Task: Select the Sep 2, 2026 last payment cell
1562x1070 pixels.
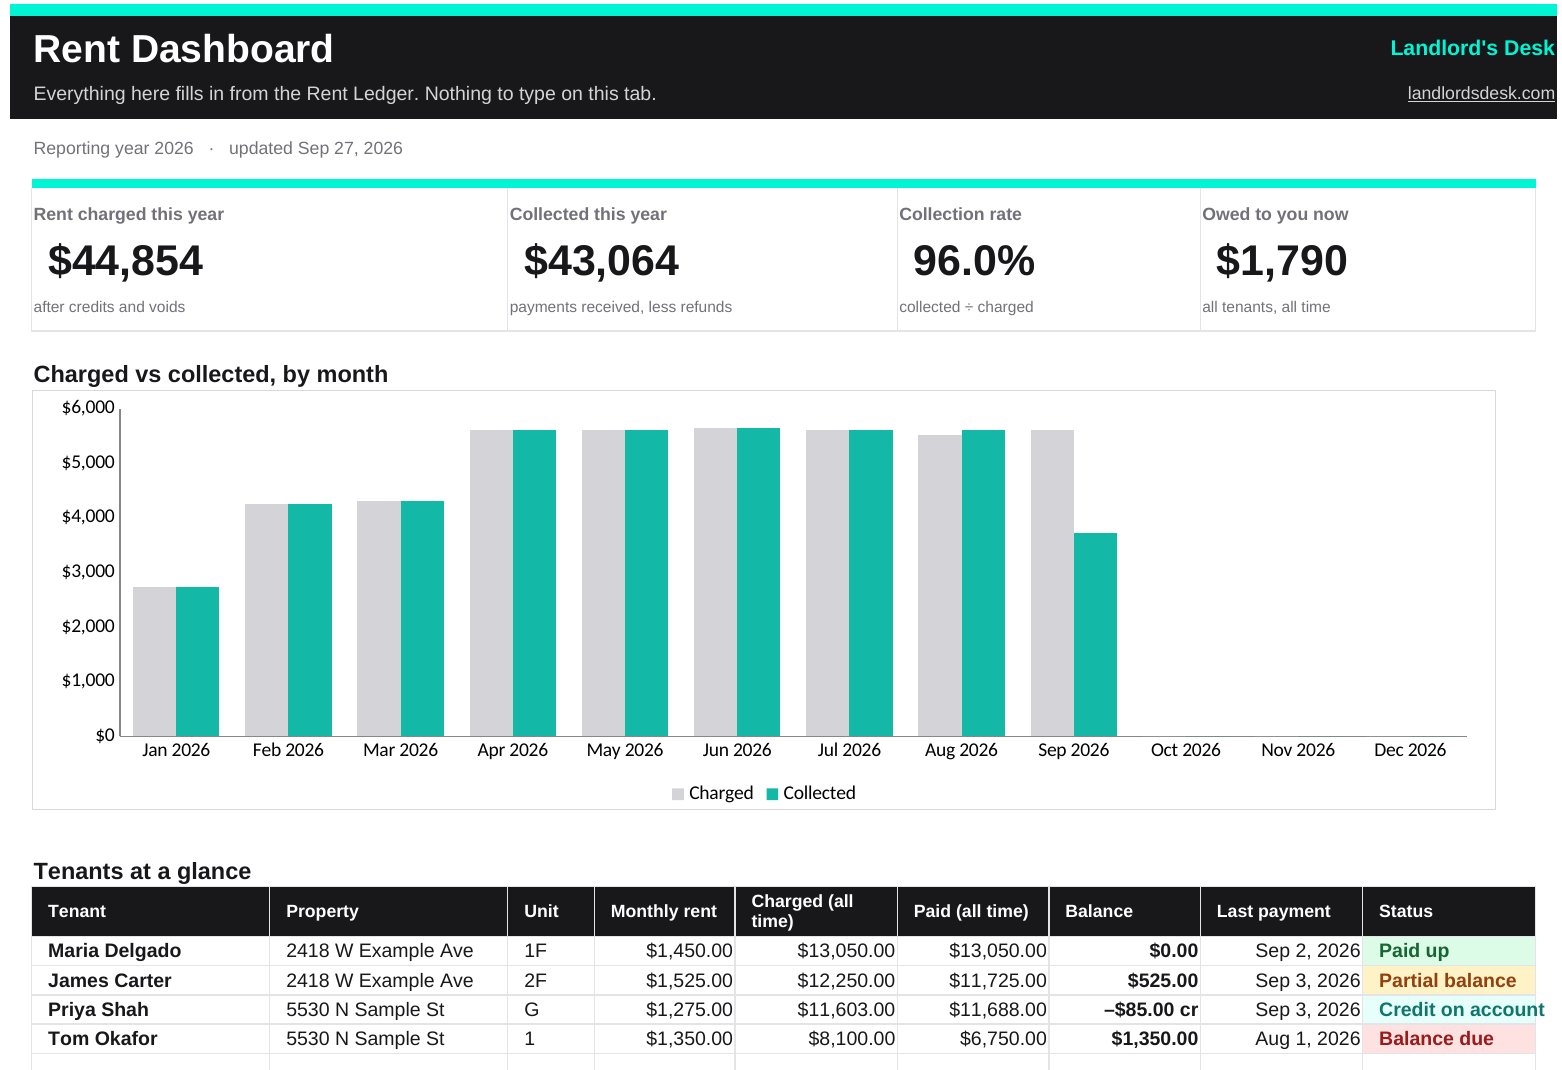Action: coord(1281,951)
